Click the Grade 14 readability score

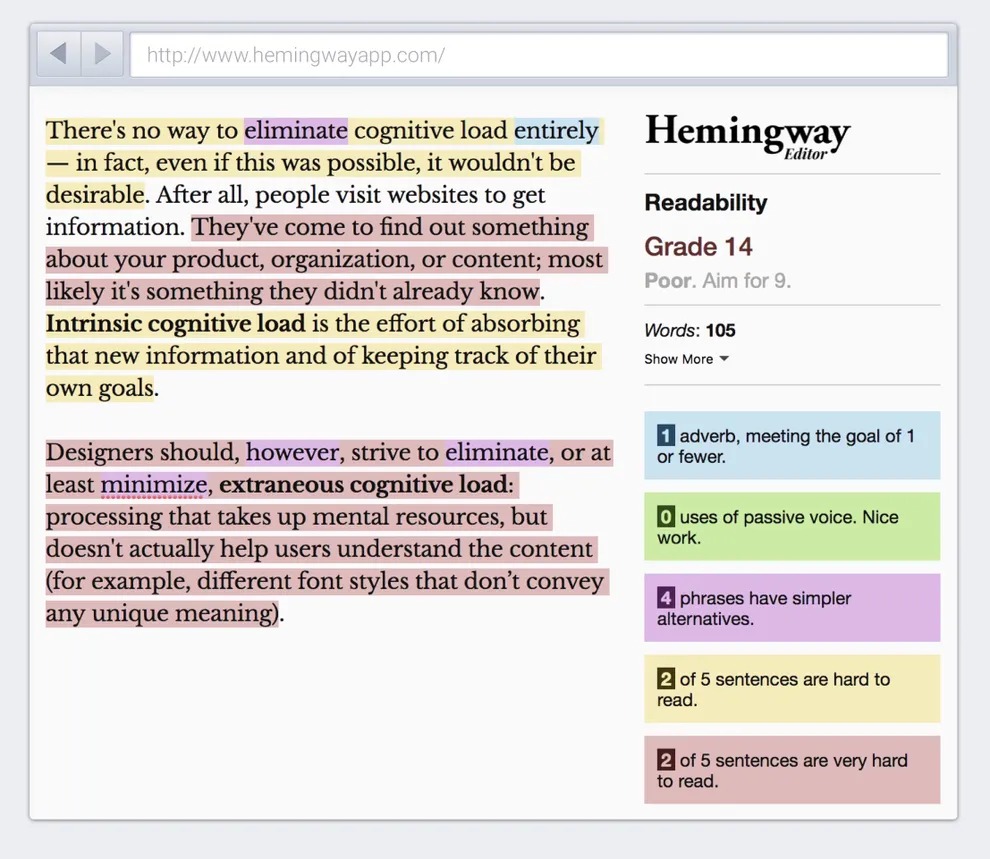pyautogui.click(x=698, y=247)
